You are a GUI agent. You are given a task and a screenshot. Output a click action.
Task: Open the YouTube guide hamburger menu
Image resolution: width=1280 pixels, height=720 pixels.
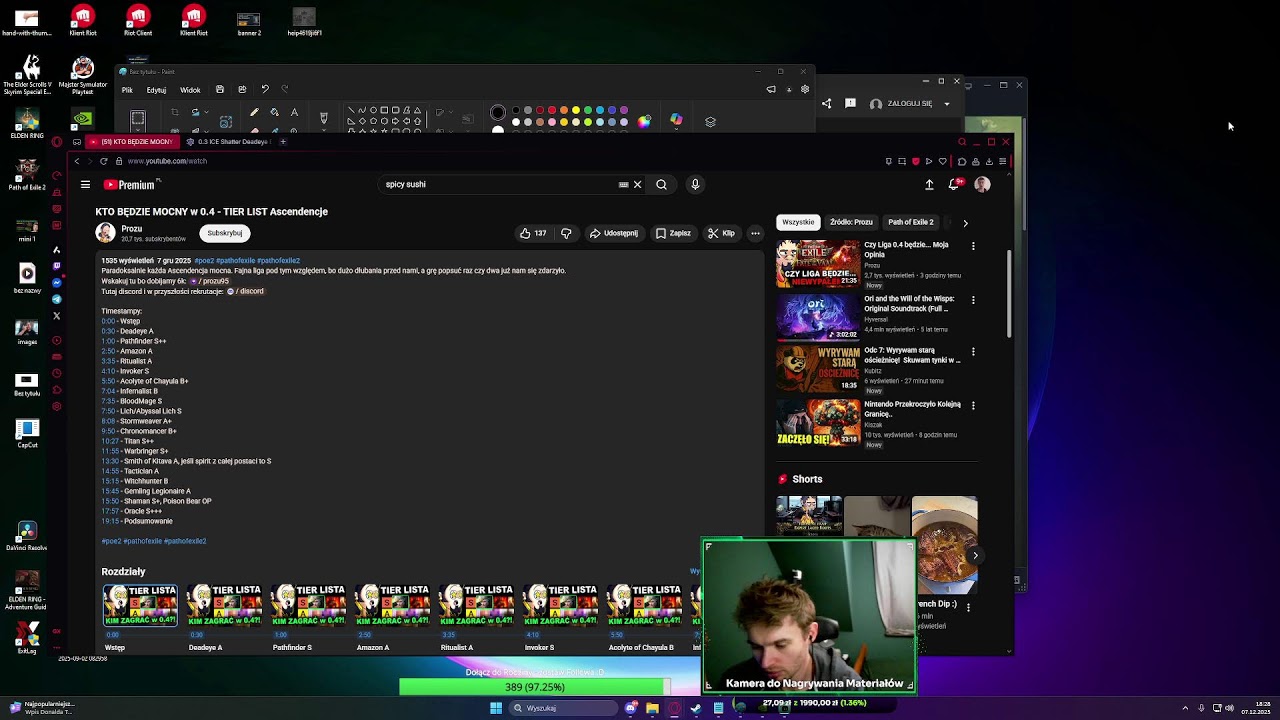(x=85, y=184)
